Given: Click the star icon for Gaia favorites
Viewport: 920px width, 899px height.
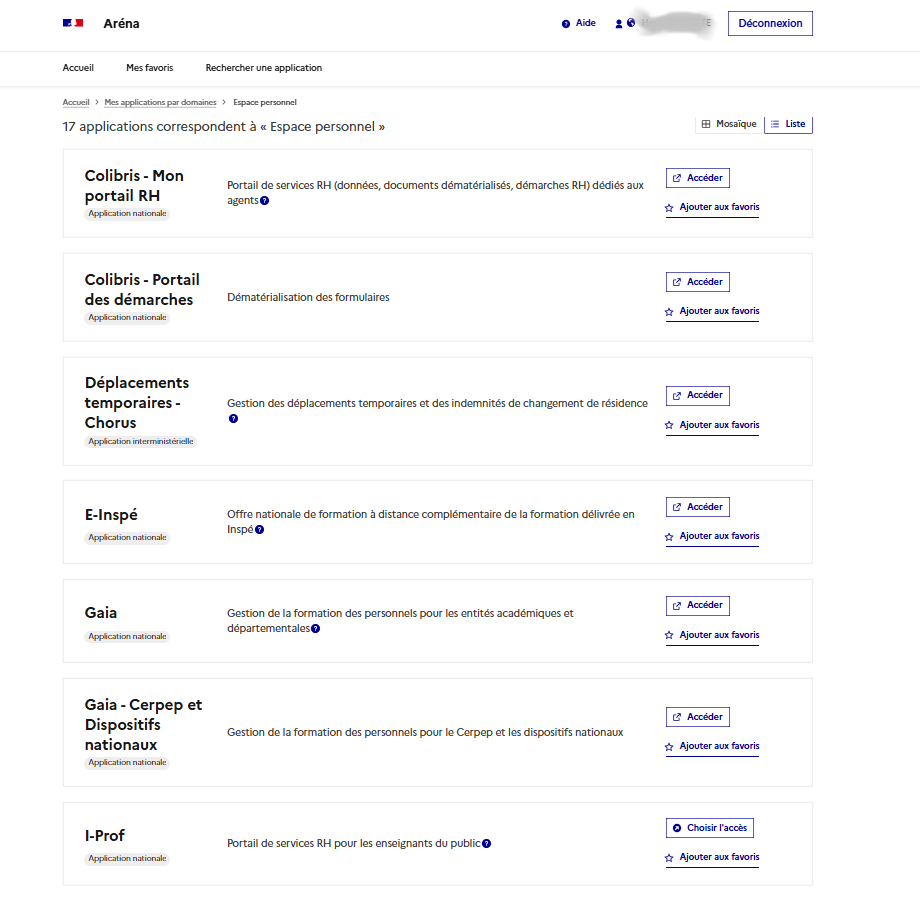Looking at the screenshot, I should click(x=670, y=636).
